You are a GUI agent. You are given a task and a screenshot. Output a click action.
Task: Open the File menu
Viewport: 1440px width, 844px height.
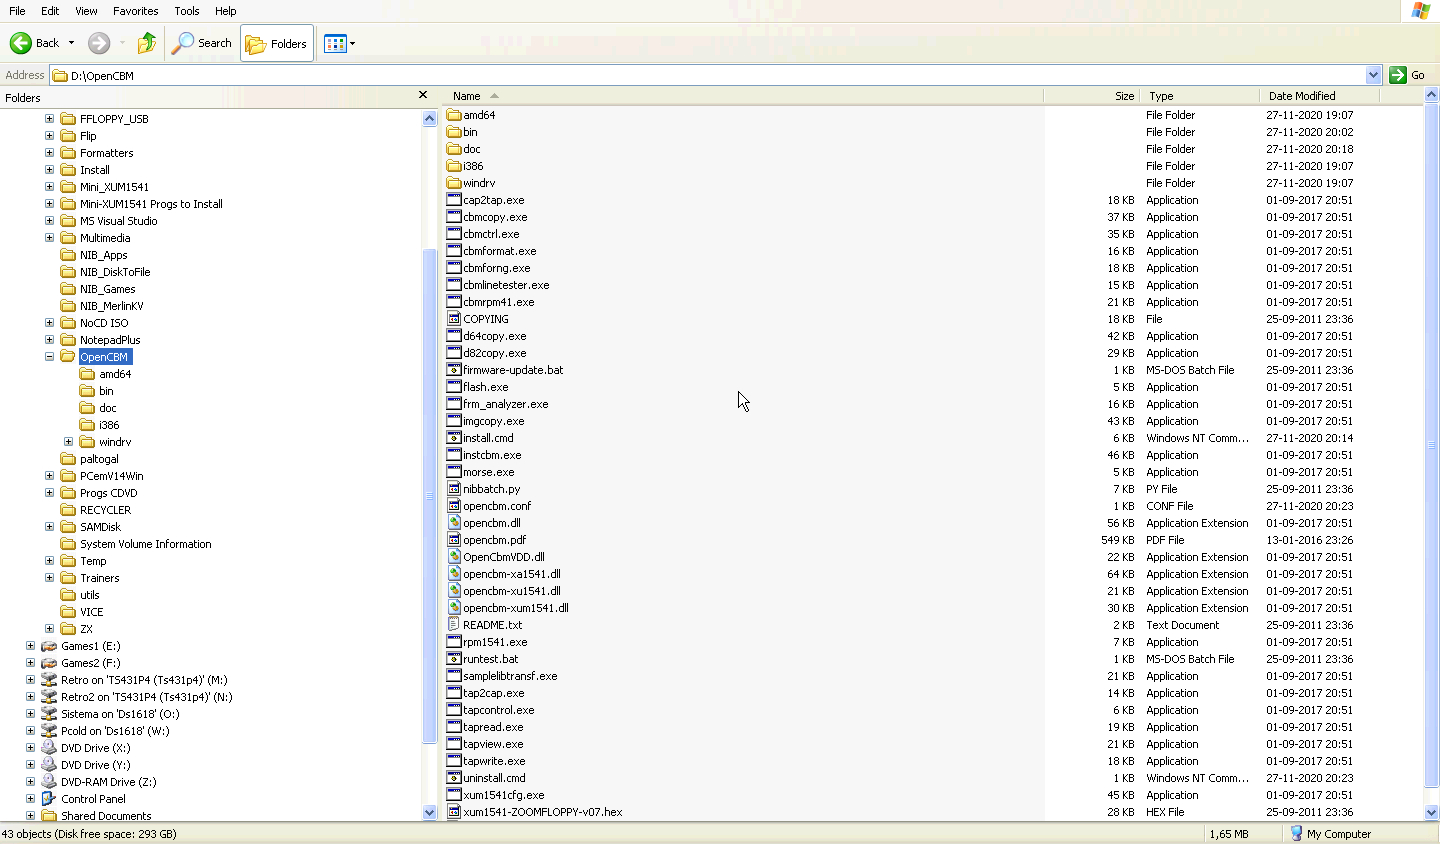click(x=17, y=11)
